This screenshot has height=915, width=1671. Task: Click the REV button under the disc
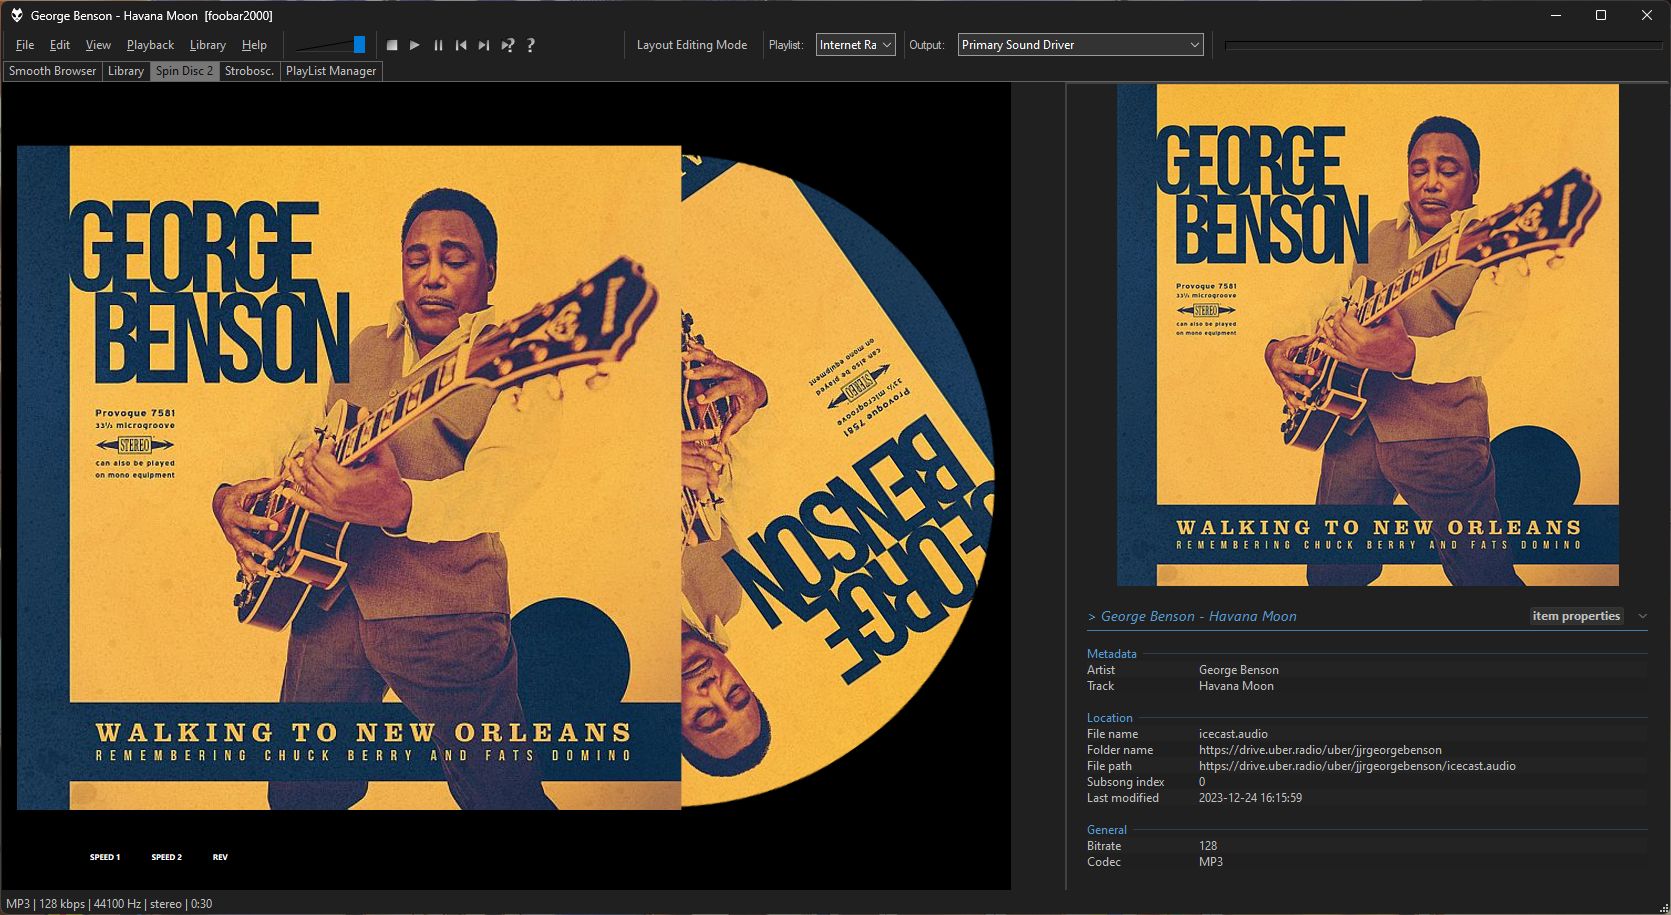(x=220, y=857)
